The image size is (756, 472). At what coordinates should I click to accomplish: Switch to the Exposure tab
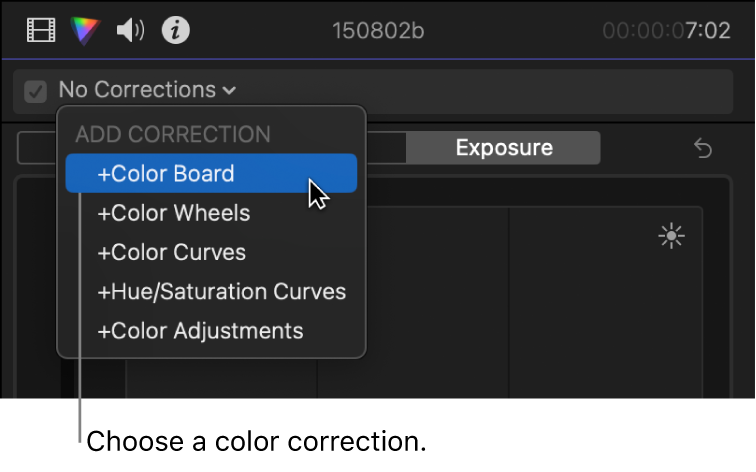(x=503, y=148)
